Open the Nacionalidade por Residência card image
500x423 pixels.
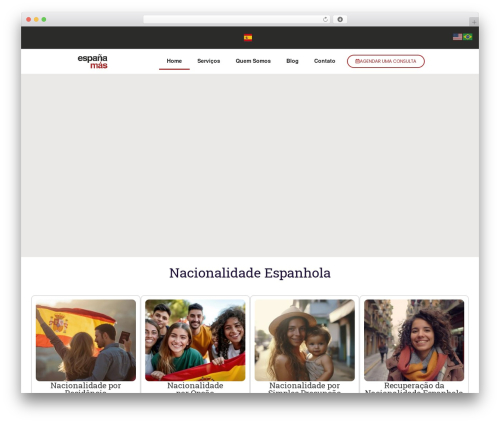pyautogui.click(x=86, y=340)
